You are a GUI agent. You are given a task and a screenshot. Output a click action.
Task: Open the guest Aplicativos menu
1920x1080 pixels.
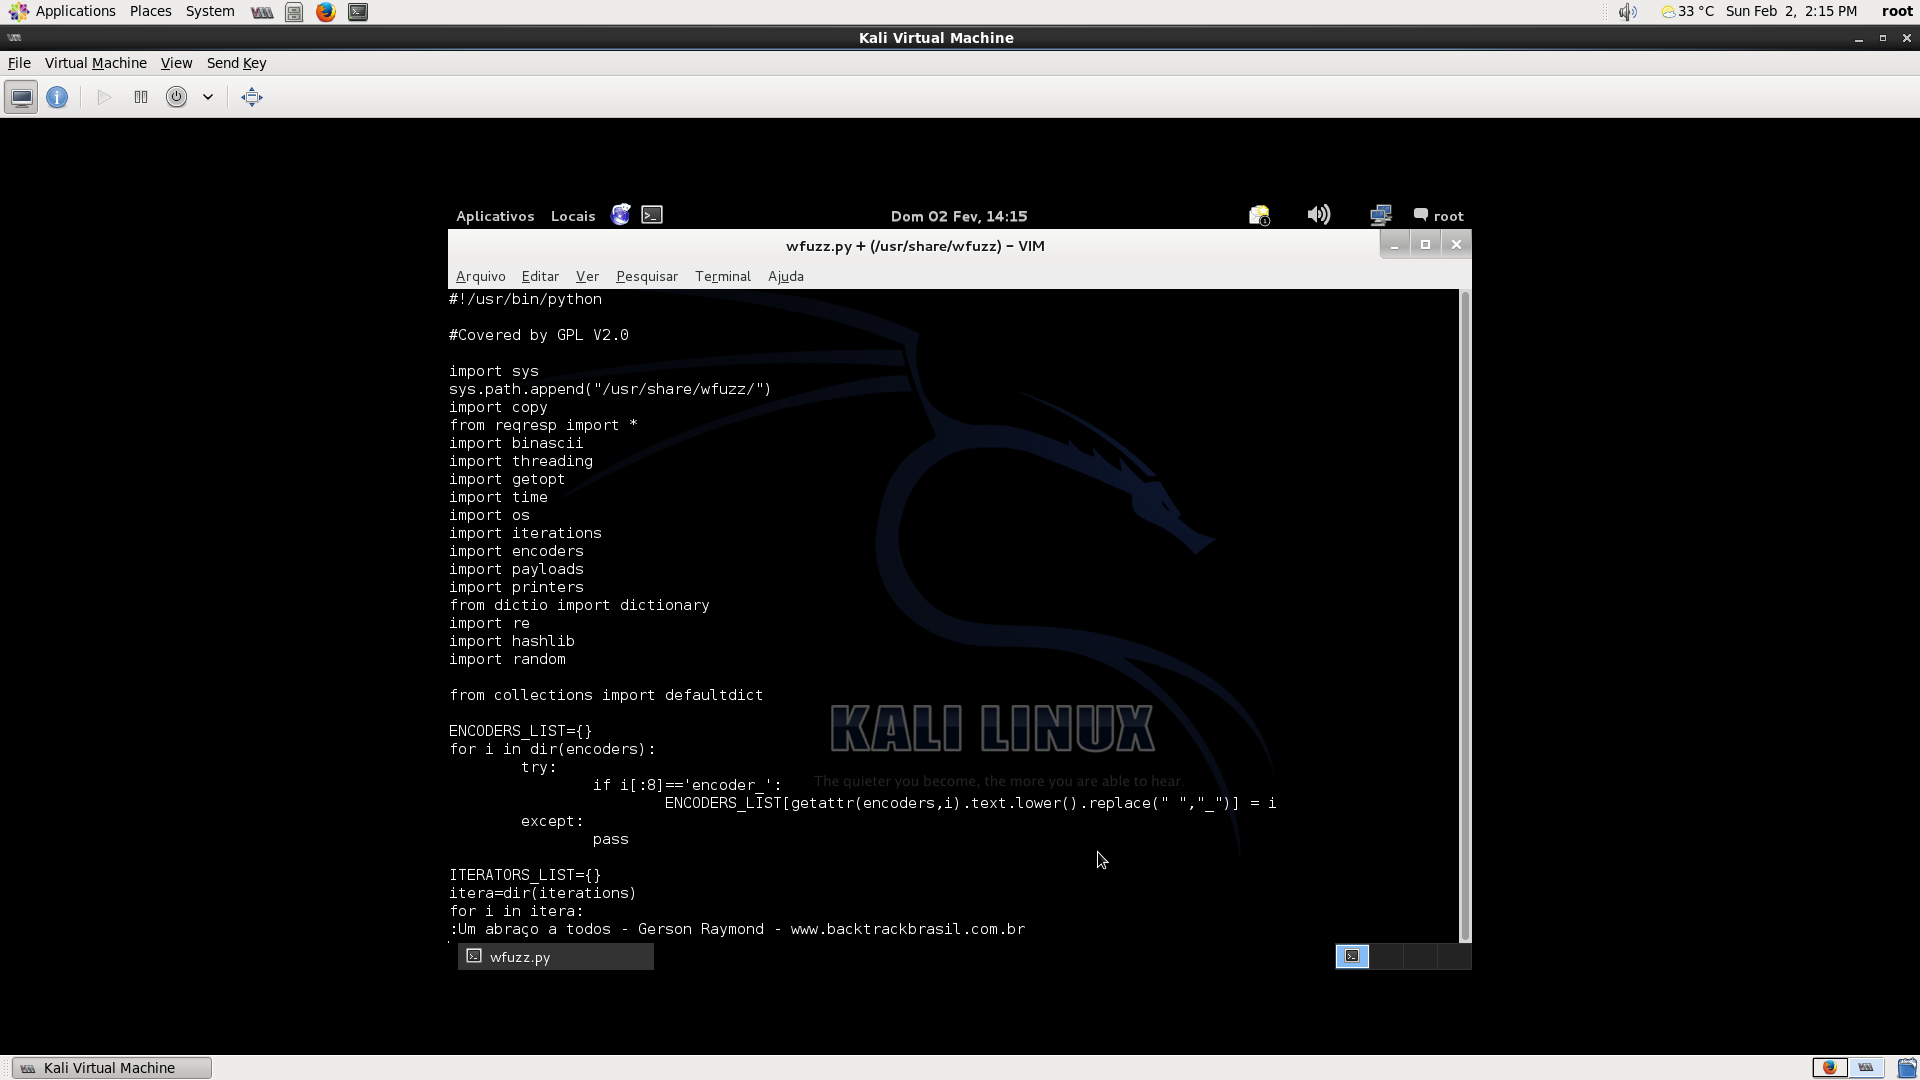click(495, 216)
